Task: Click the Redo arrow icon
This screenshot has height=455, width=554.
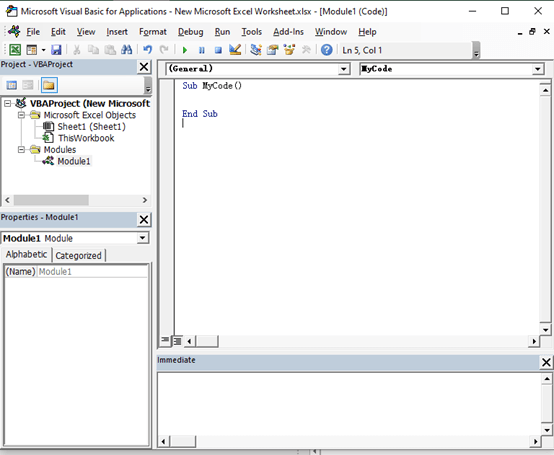Action: [164, 50]
